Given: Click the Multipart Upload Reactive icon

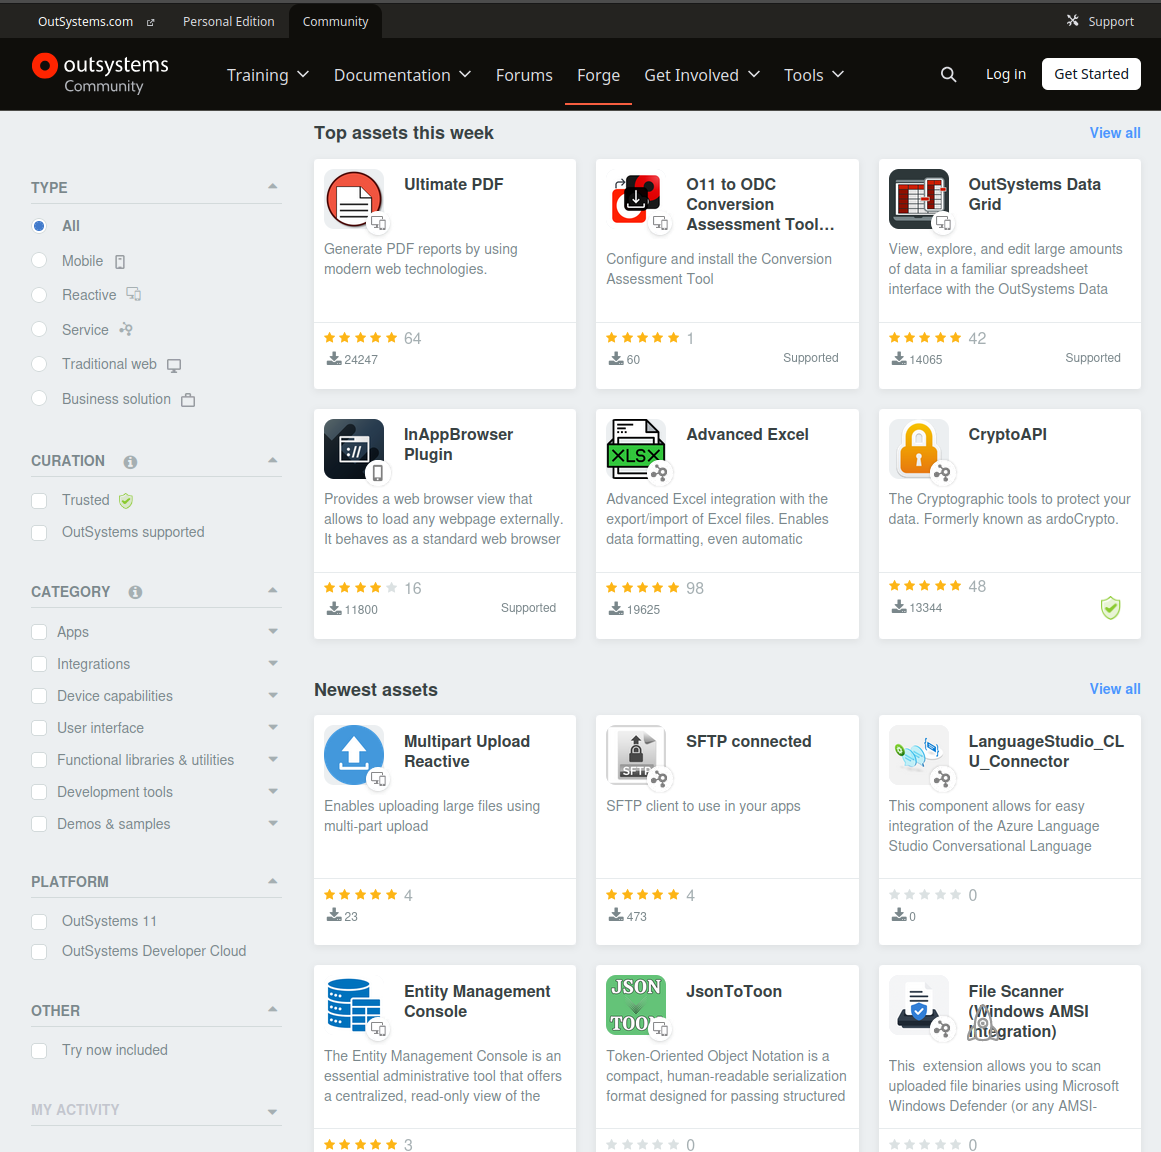Looking at the screenshot, I should 354,755.
